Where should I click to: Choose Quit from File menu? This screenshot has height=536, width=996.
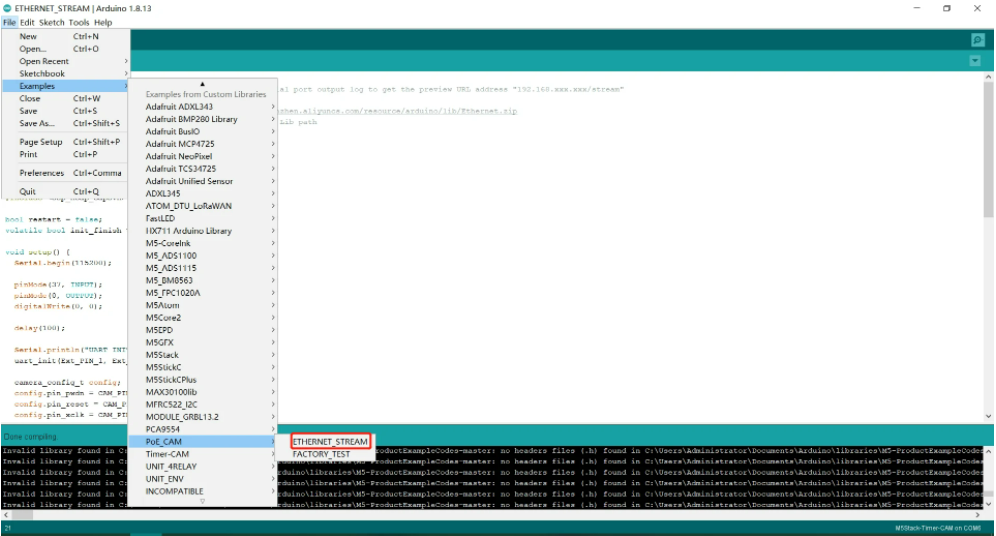(x=65, y=191)
